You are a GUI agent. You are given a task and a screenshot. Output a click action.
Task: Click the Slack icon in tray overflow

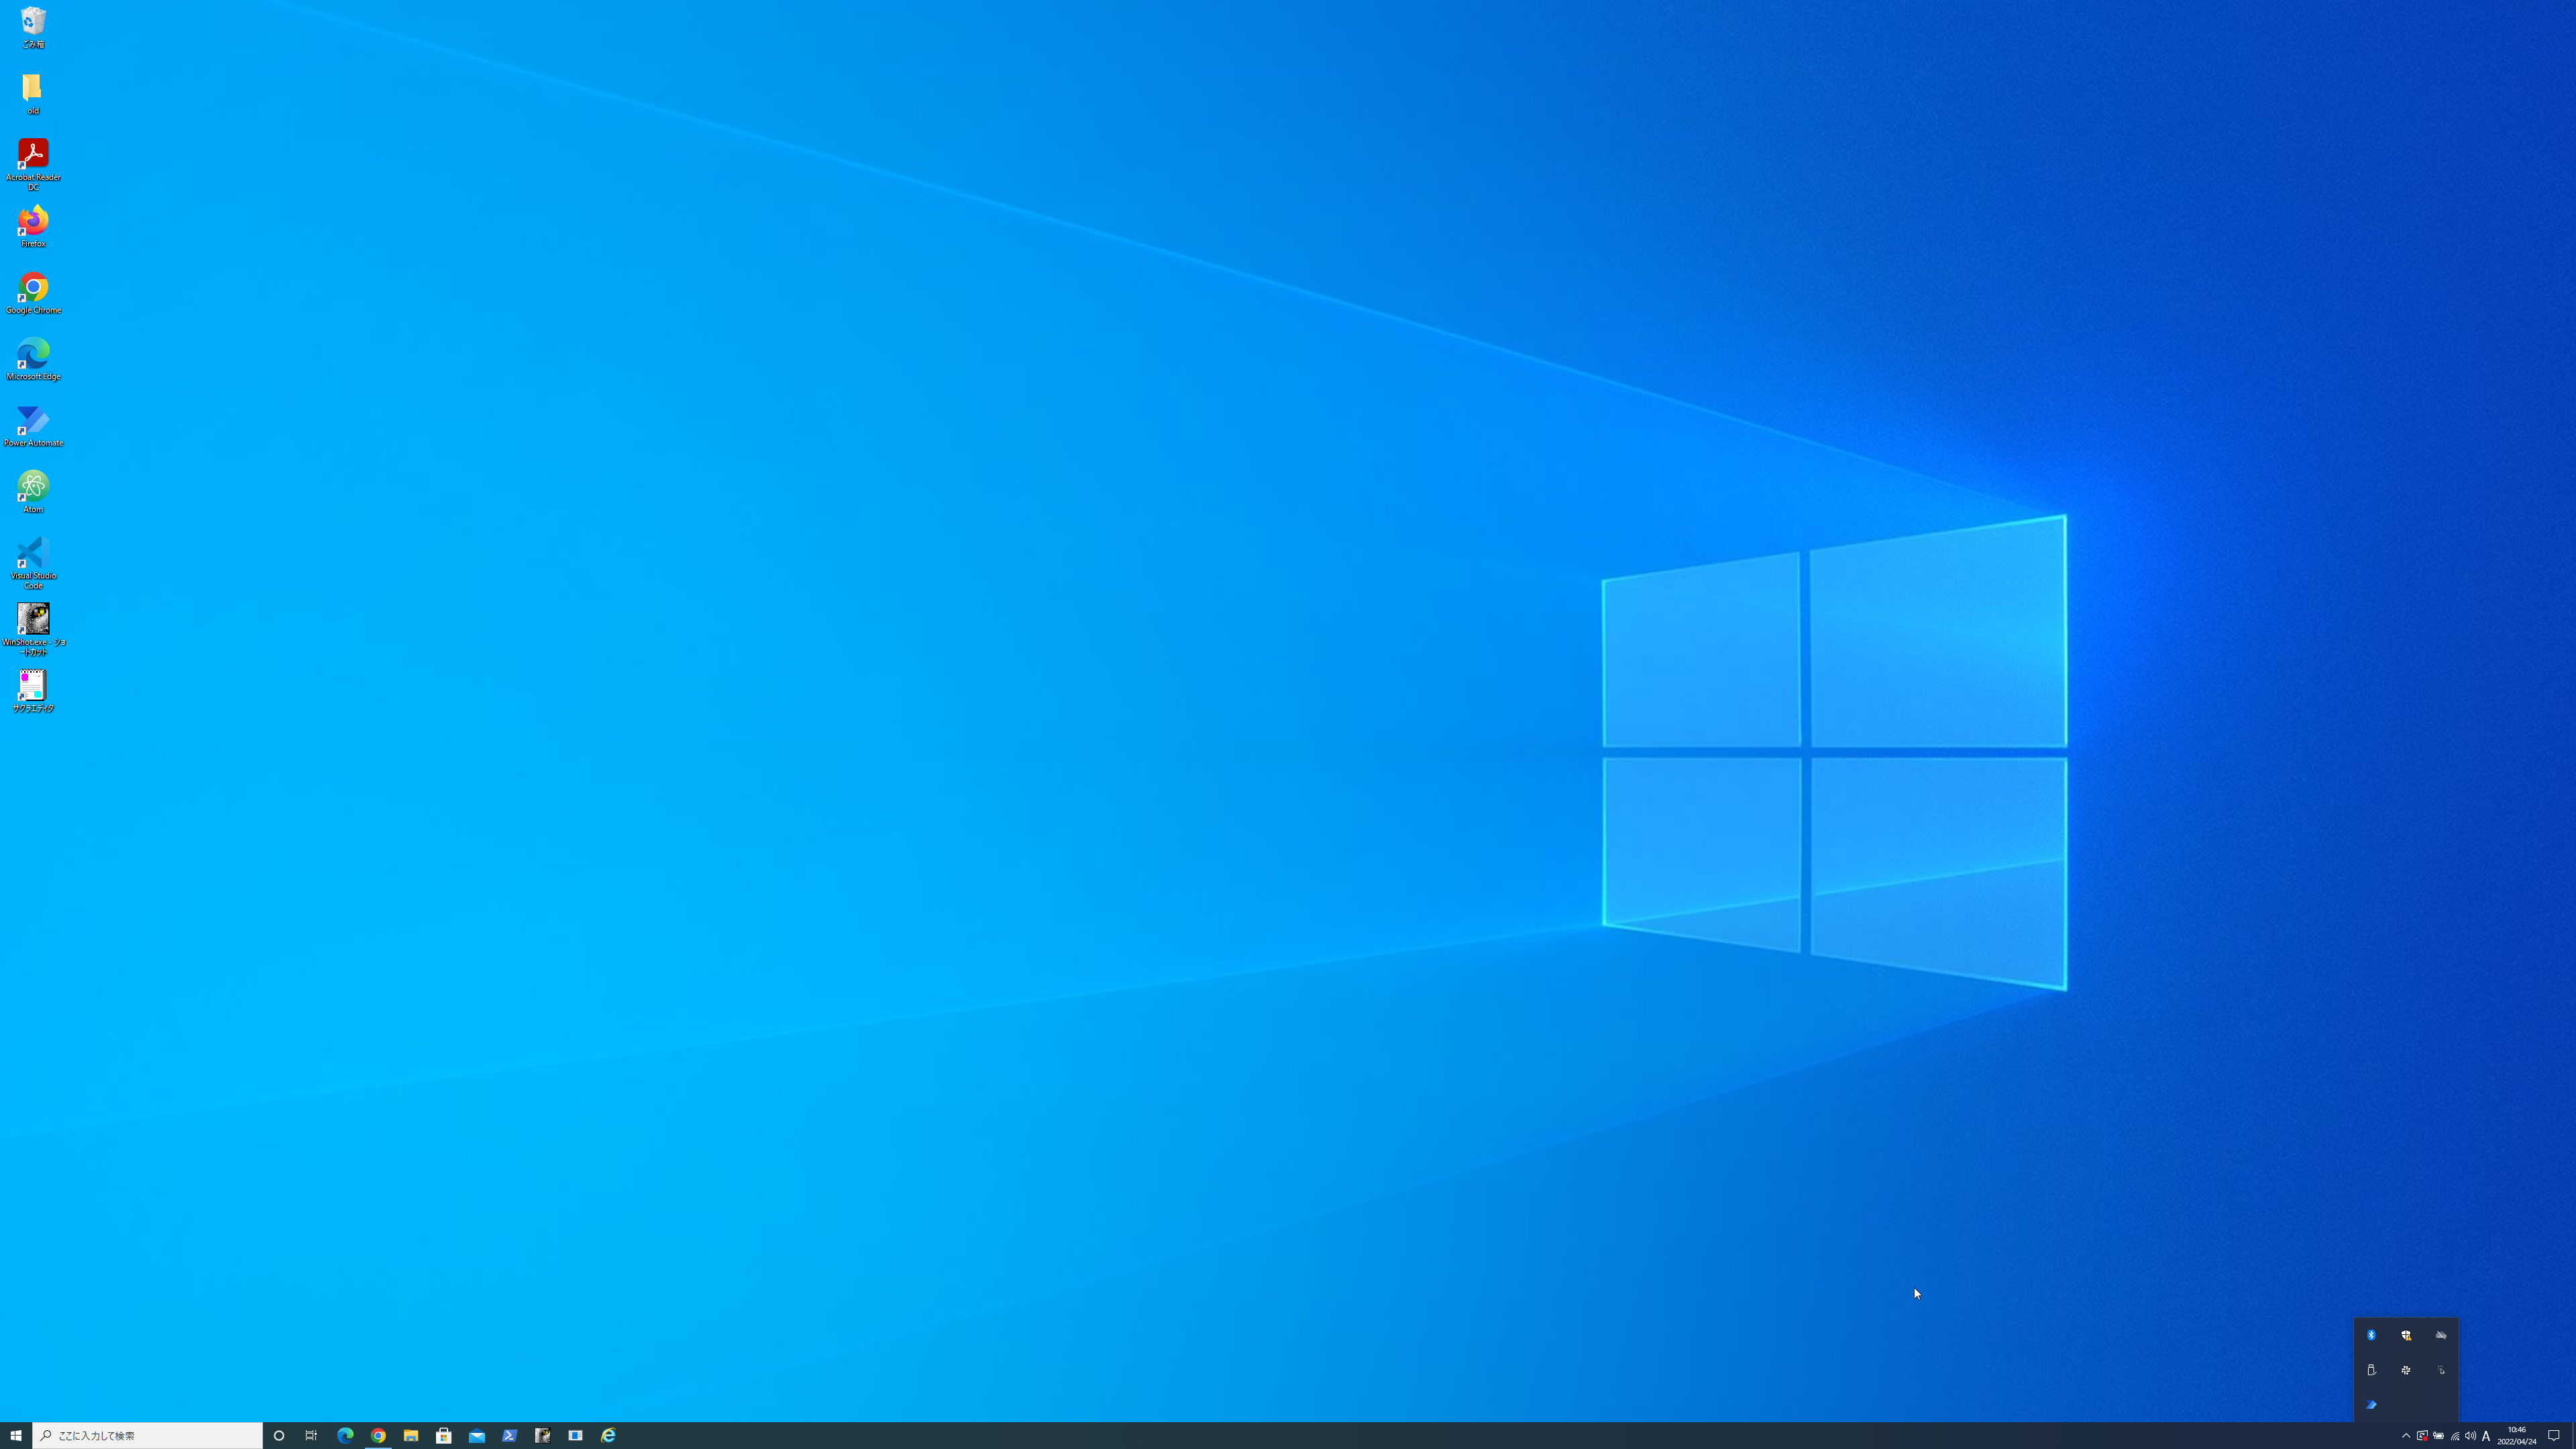(2406, 1370)
